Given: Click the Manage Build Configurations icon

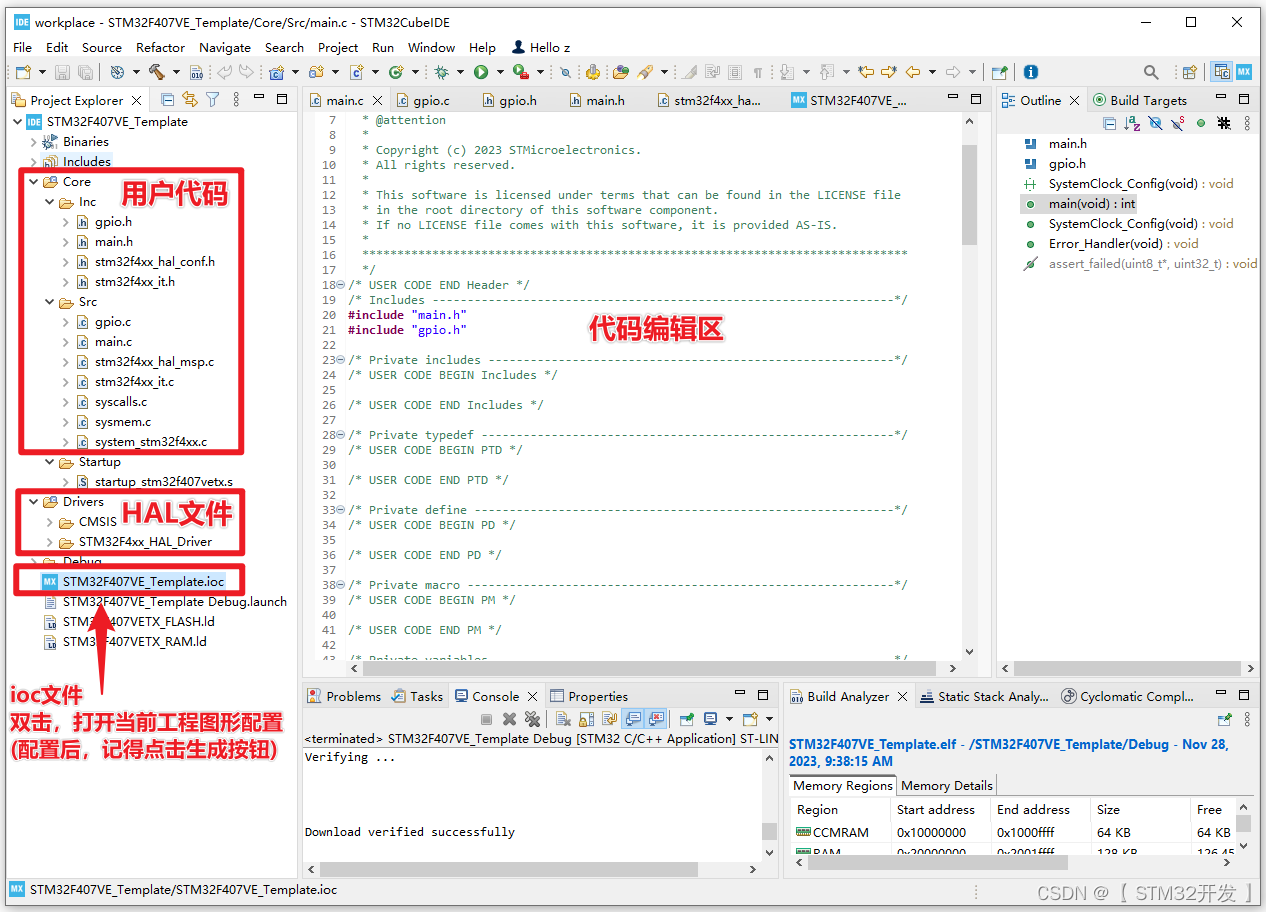Looking at the screenshot, I should coord(117,72).
